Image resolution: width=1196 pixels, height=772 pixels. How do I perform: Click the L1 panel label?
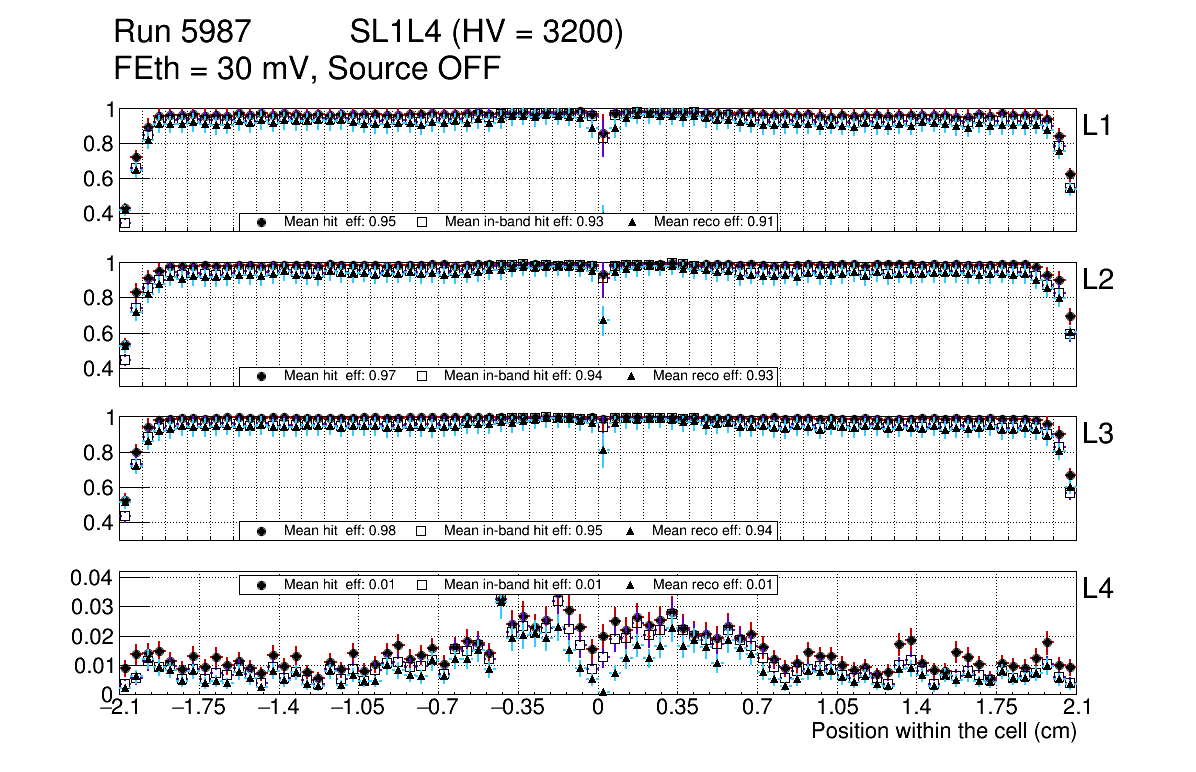[1098, 126]
